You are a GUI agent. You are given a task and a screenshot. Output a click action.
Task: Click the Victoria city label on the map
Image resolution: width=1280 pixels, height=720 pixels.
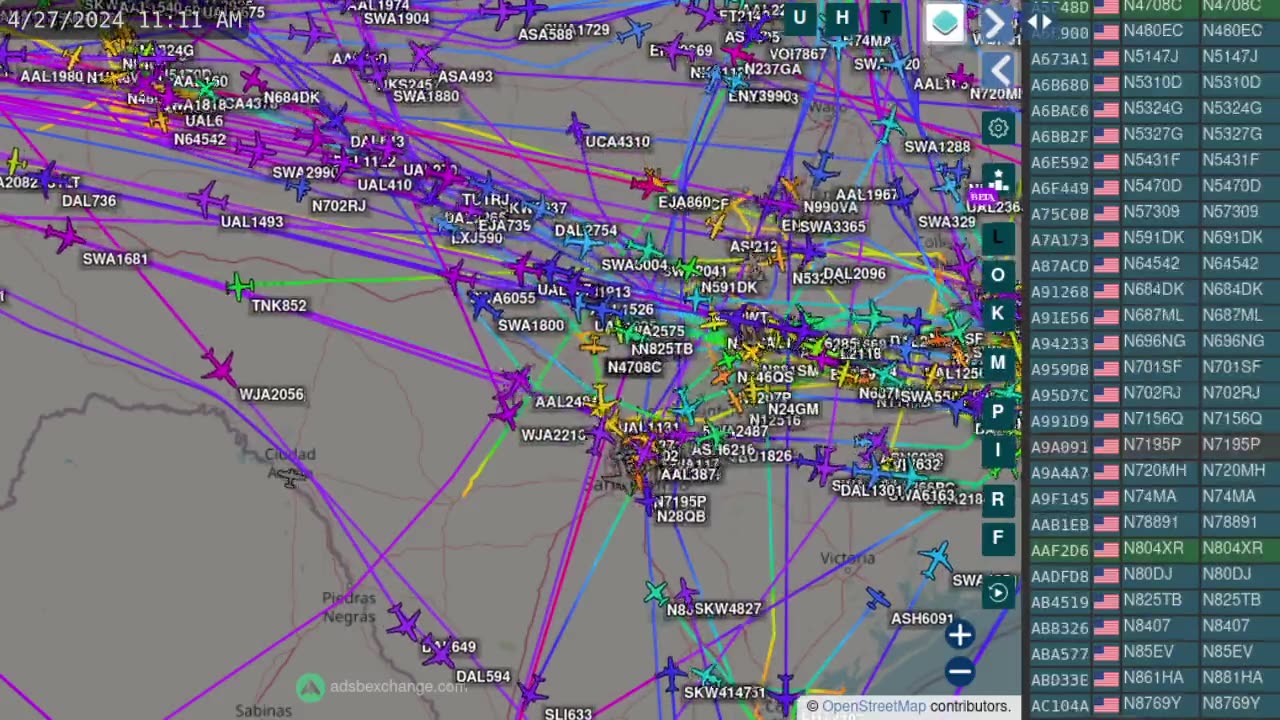[847, 558]
